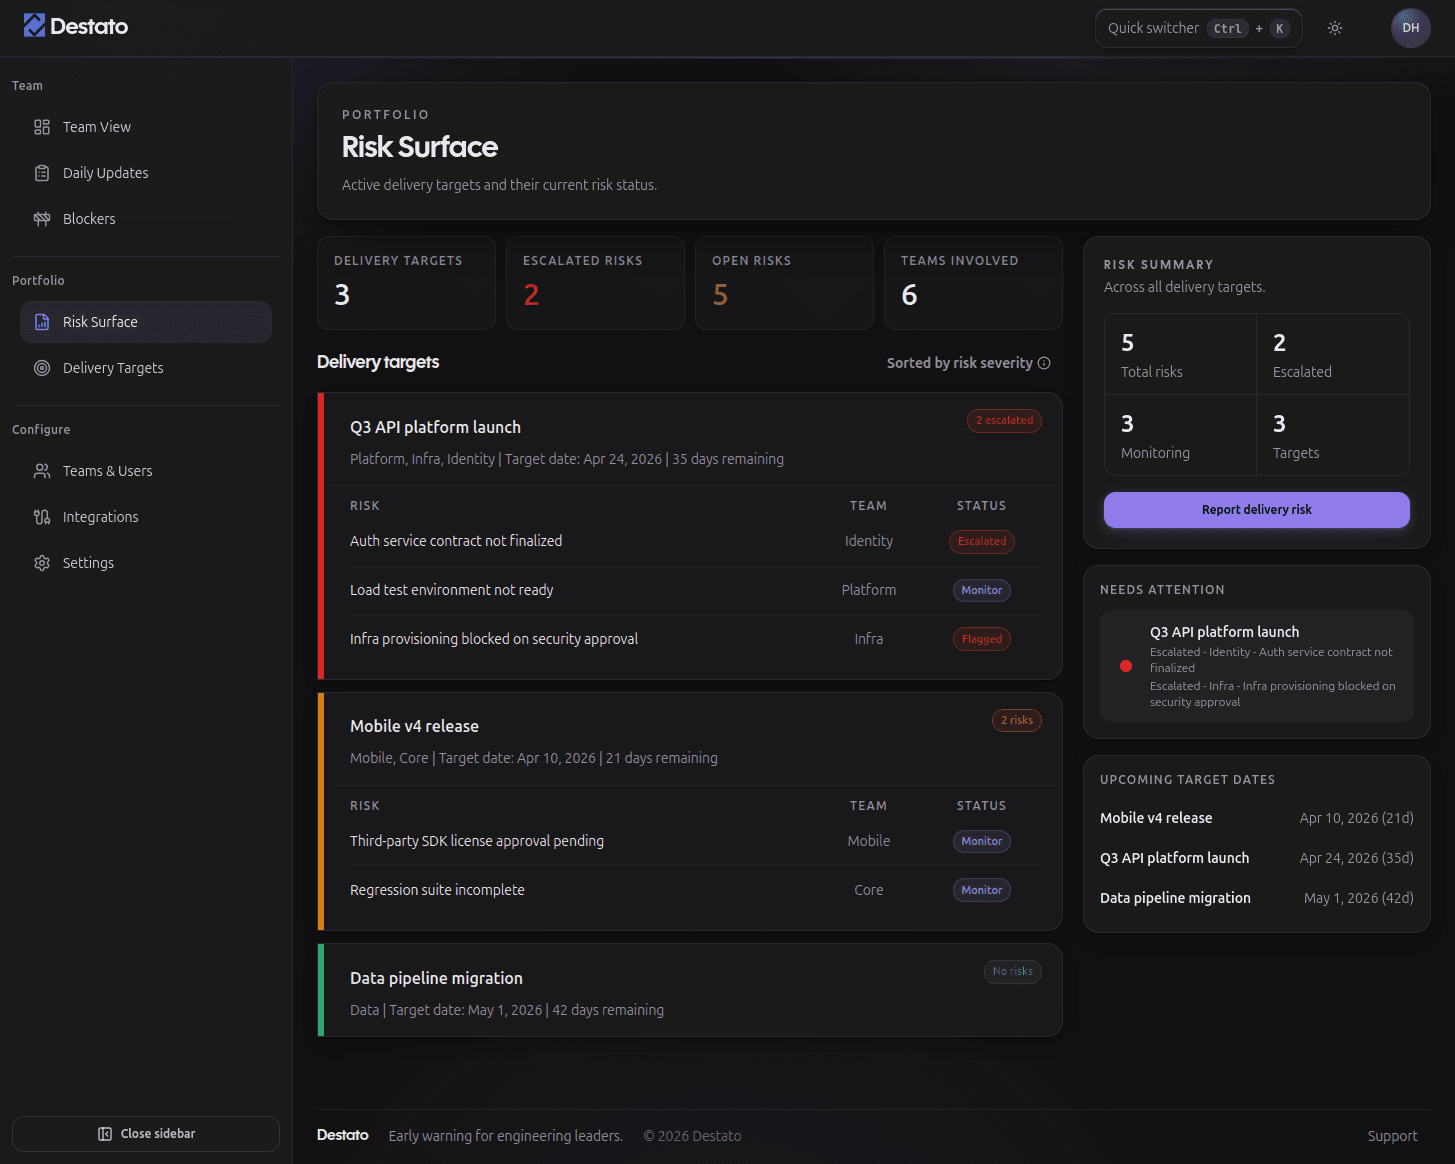Viewport: 1455px width, 1164px height.
Task: Click the info icon beside Sorted by risk severity
Action: click(1044, 363)
